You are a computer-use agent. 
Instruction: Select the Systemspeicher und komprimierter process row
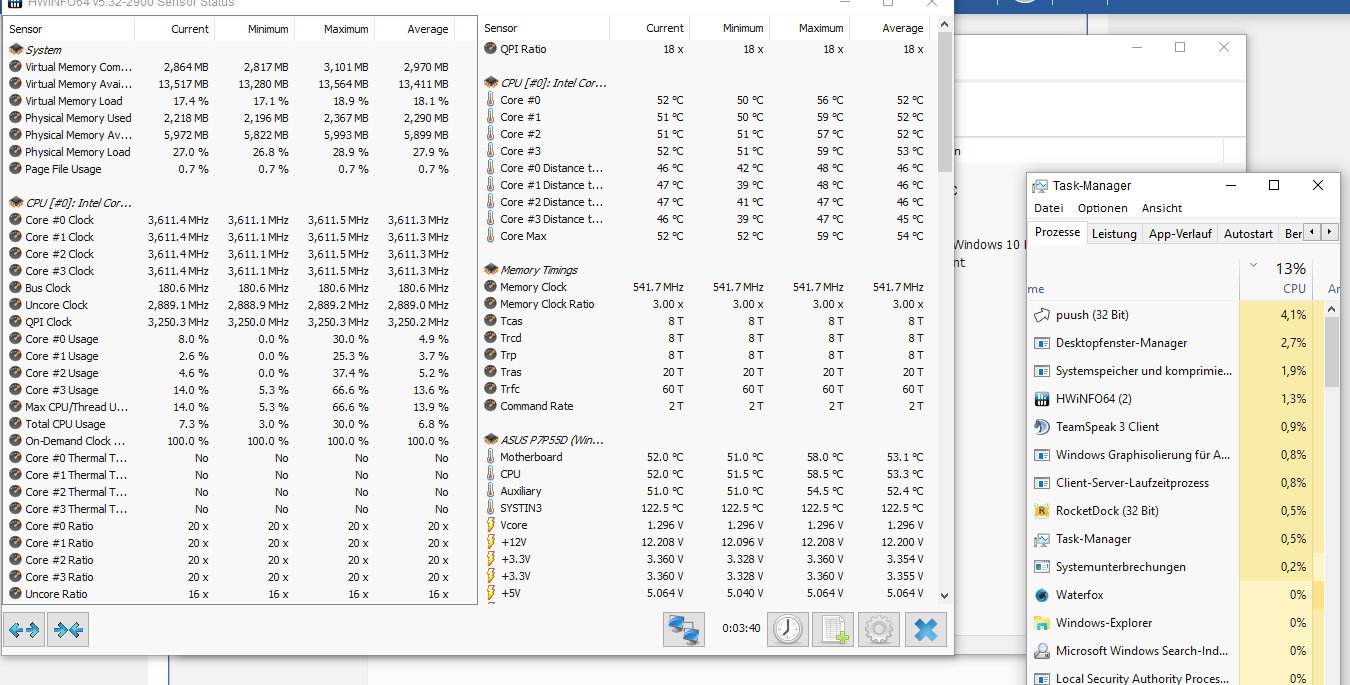point(1175,371)
